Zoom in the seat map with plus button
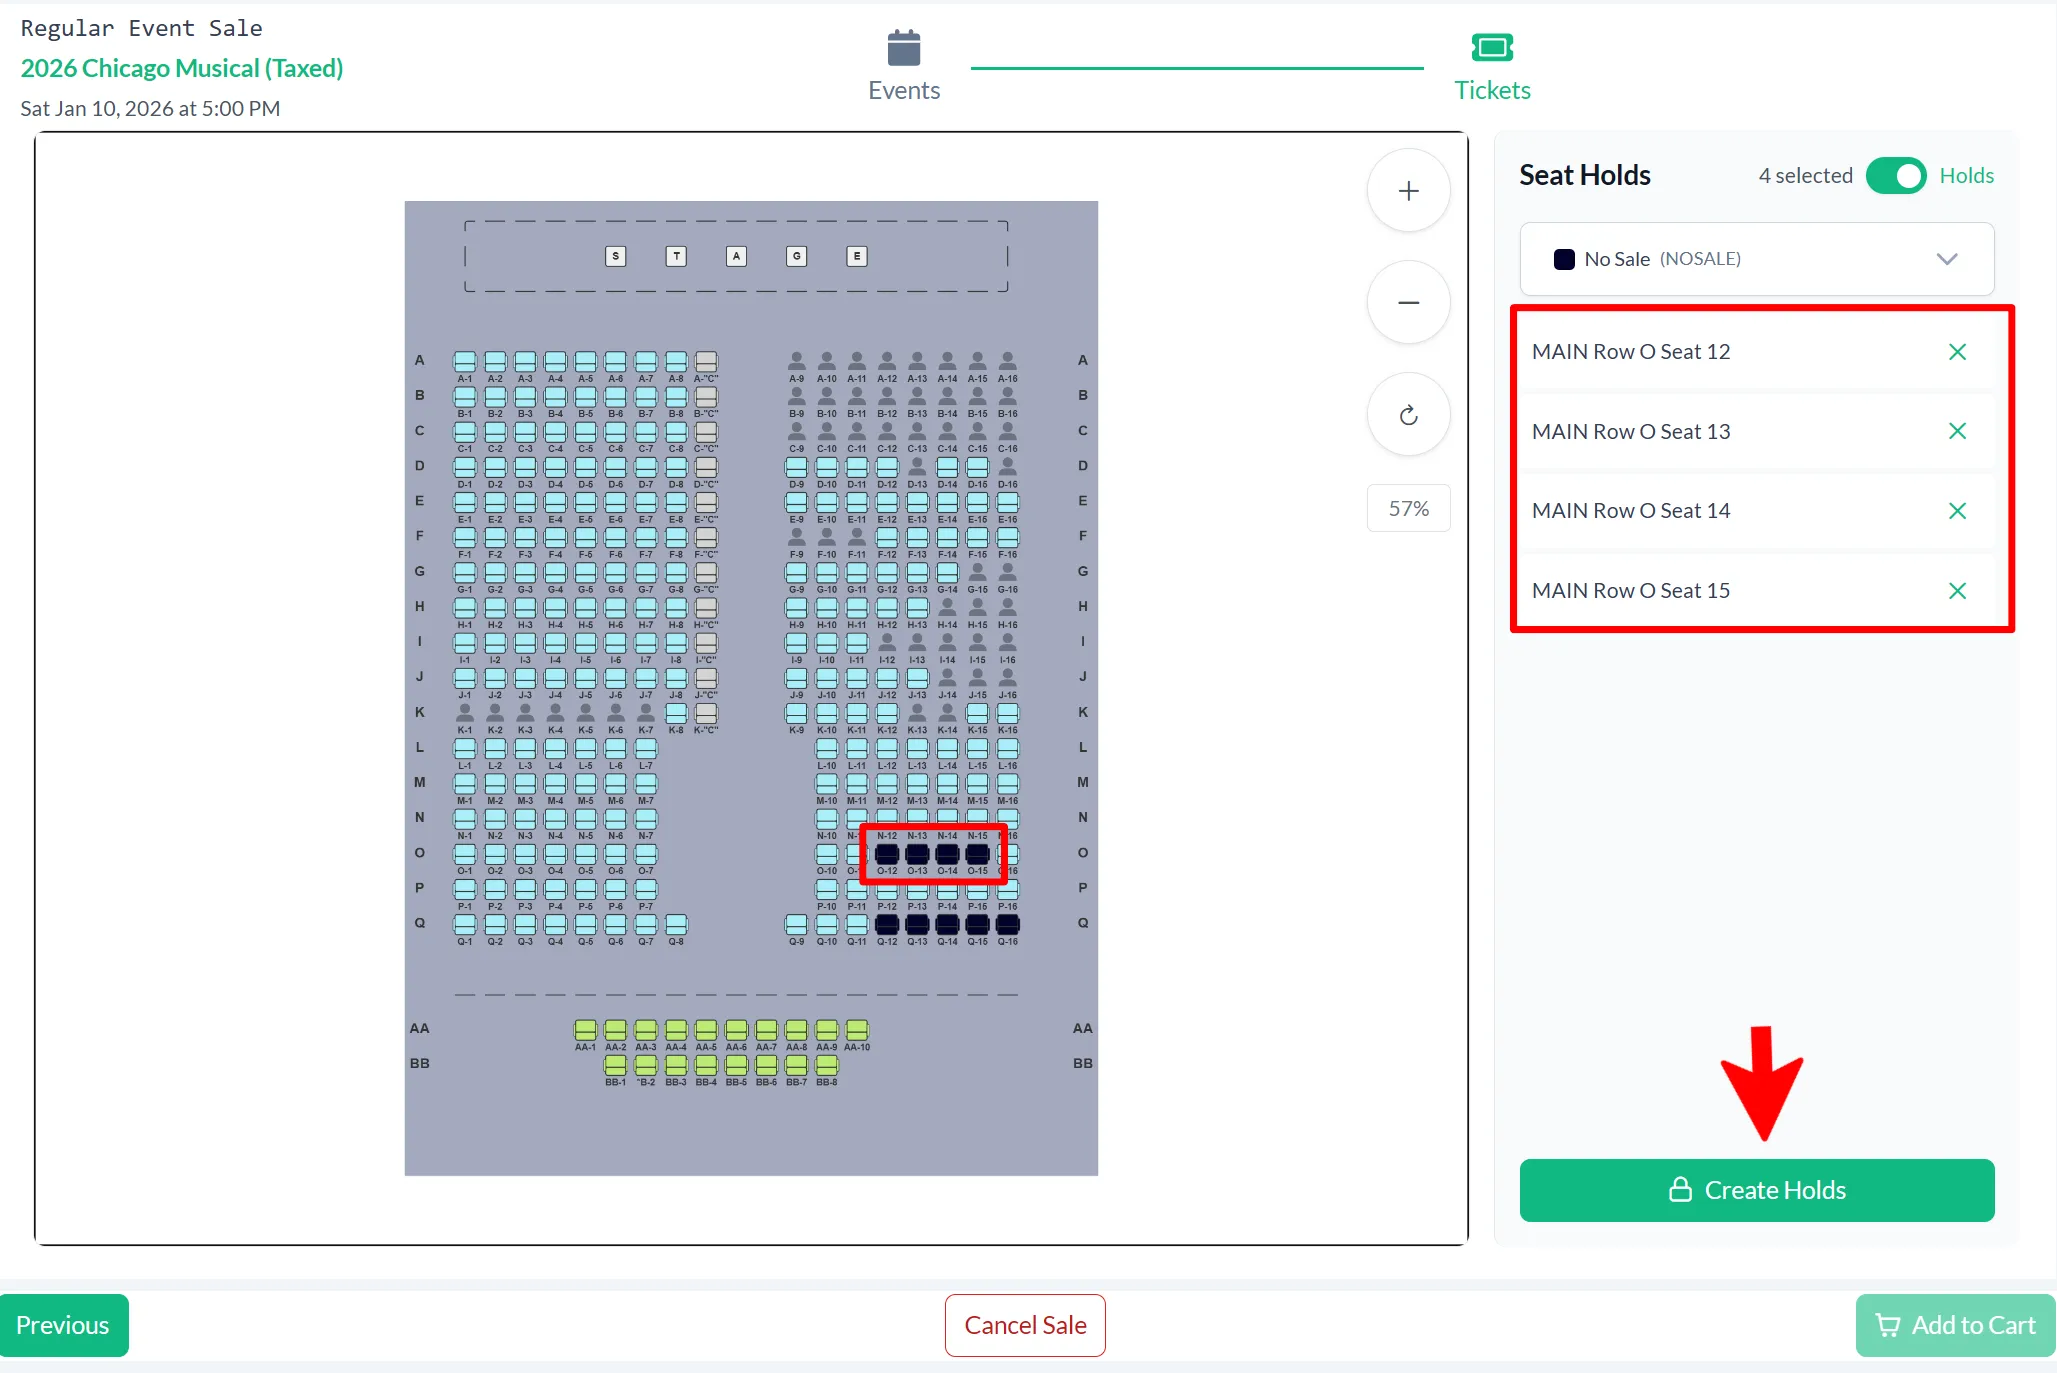 (1408, 190)
